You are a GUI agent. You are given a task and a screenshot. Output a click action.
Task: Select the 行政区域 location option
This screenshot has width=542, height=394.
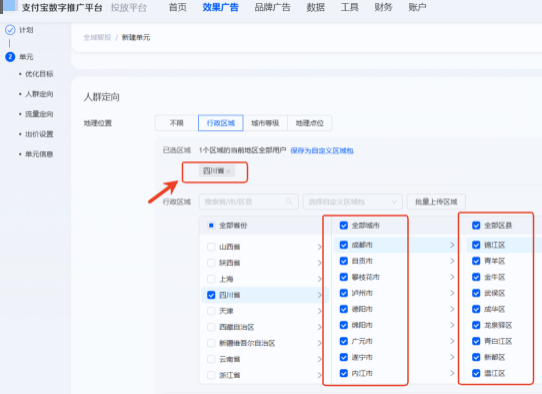221,123
